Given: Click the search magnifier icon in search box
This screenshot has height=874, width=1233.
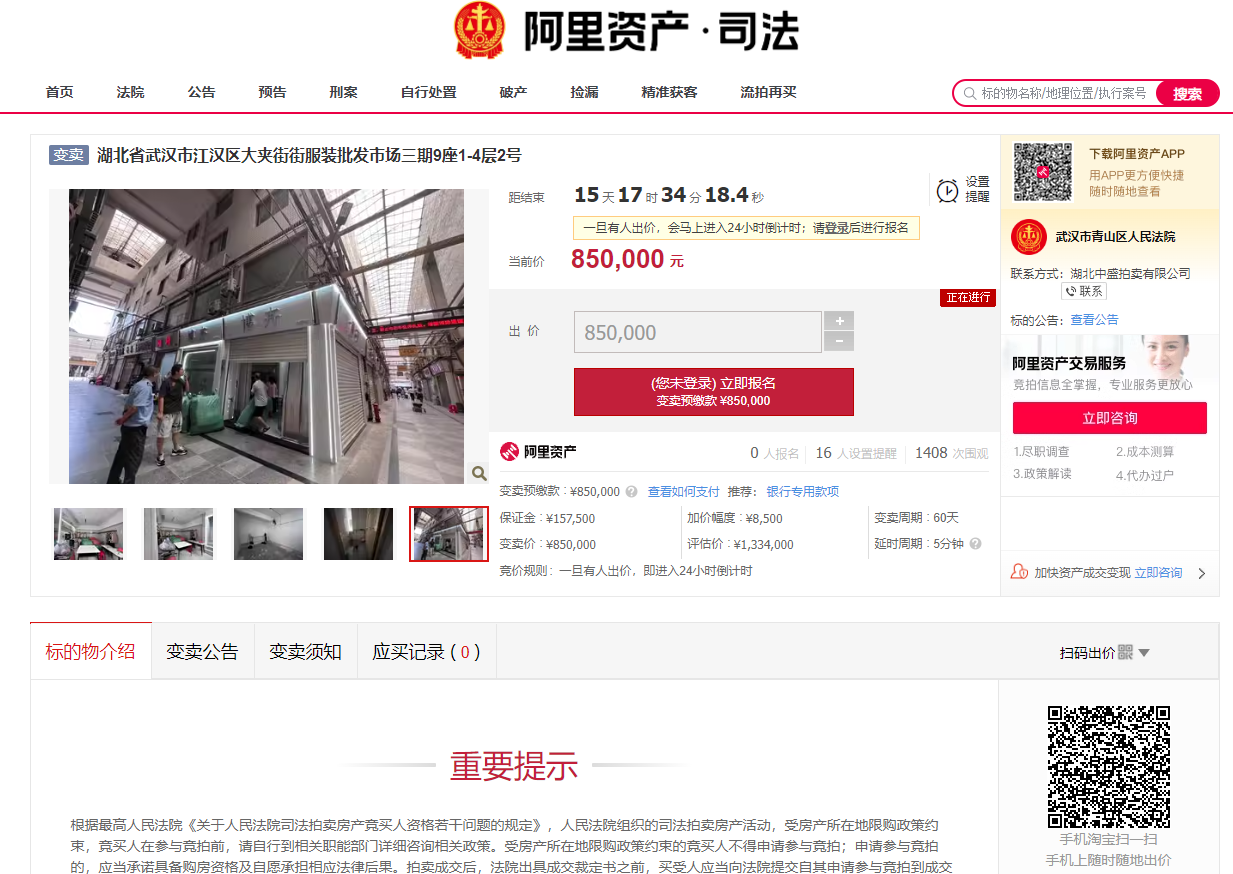Looking at the screenshot, I should pos(969,93).
